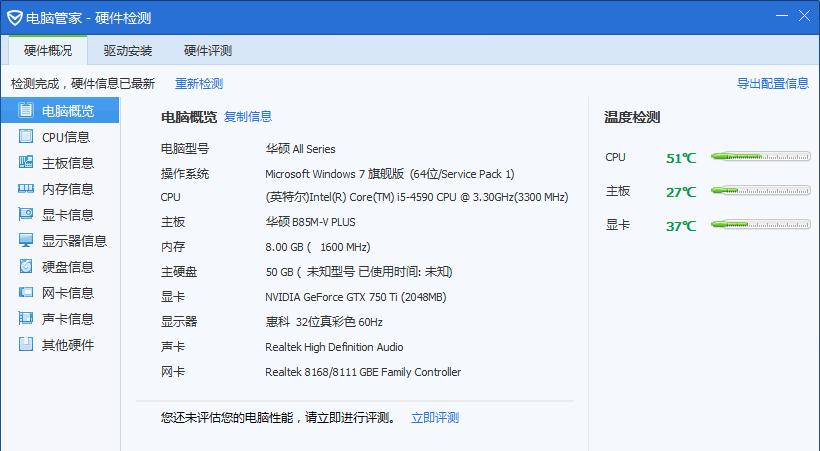Click the 主板 temperature bar at 27℃
Screen dimensions: 820x451
pos(761,190)
